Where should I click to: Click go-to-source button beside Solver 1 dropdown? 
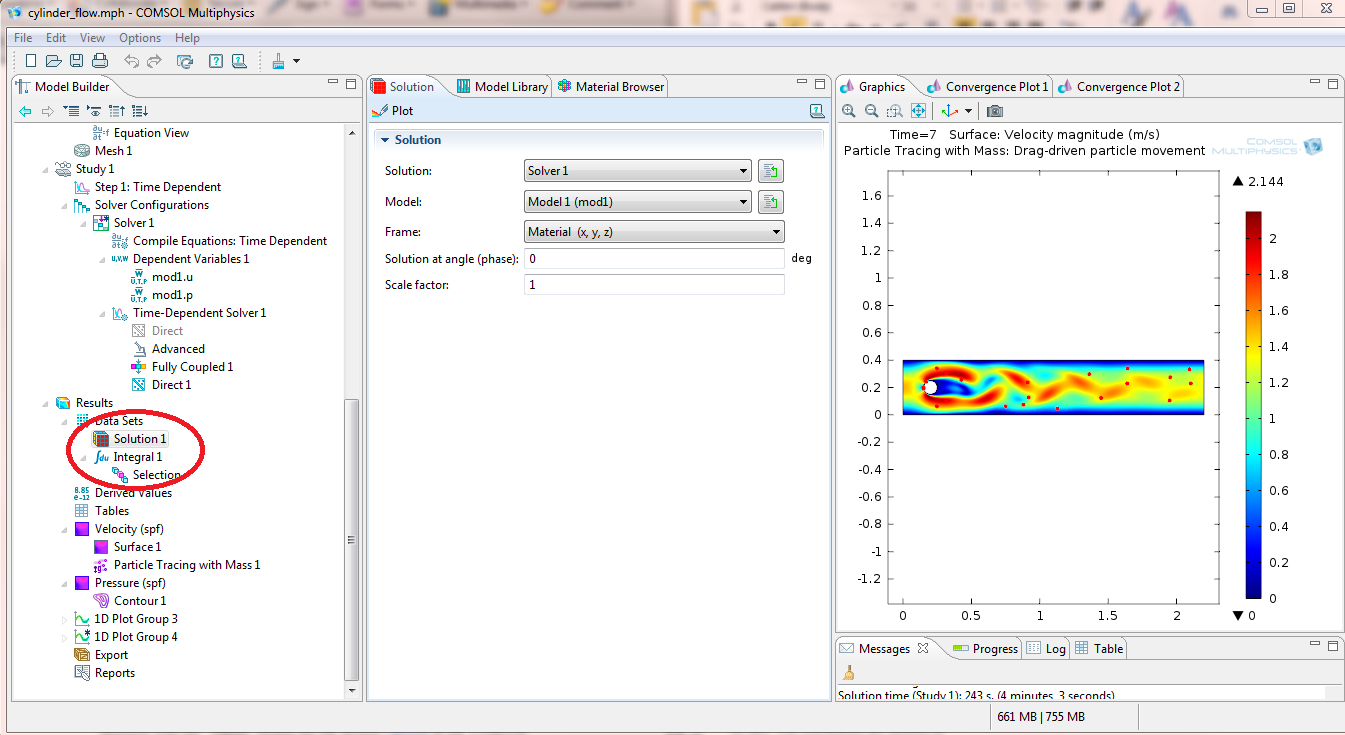point(770,171)
